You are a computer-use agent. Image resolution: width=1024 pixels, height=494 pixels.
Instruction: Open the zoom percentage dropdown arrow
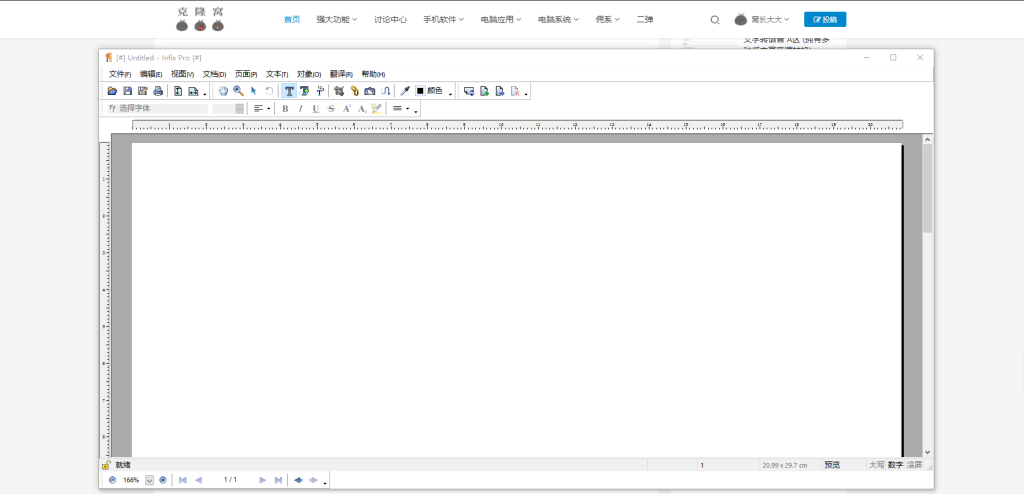click(149, 480)
